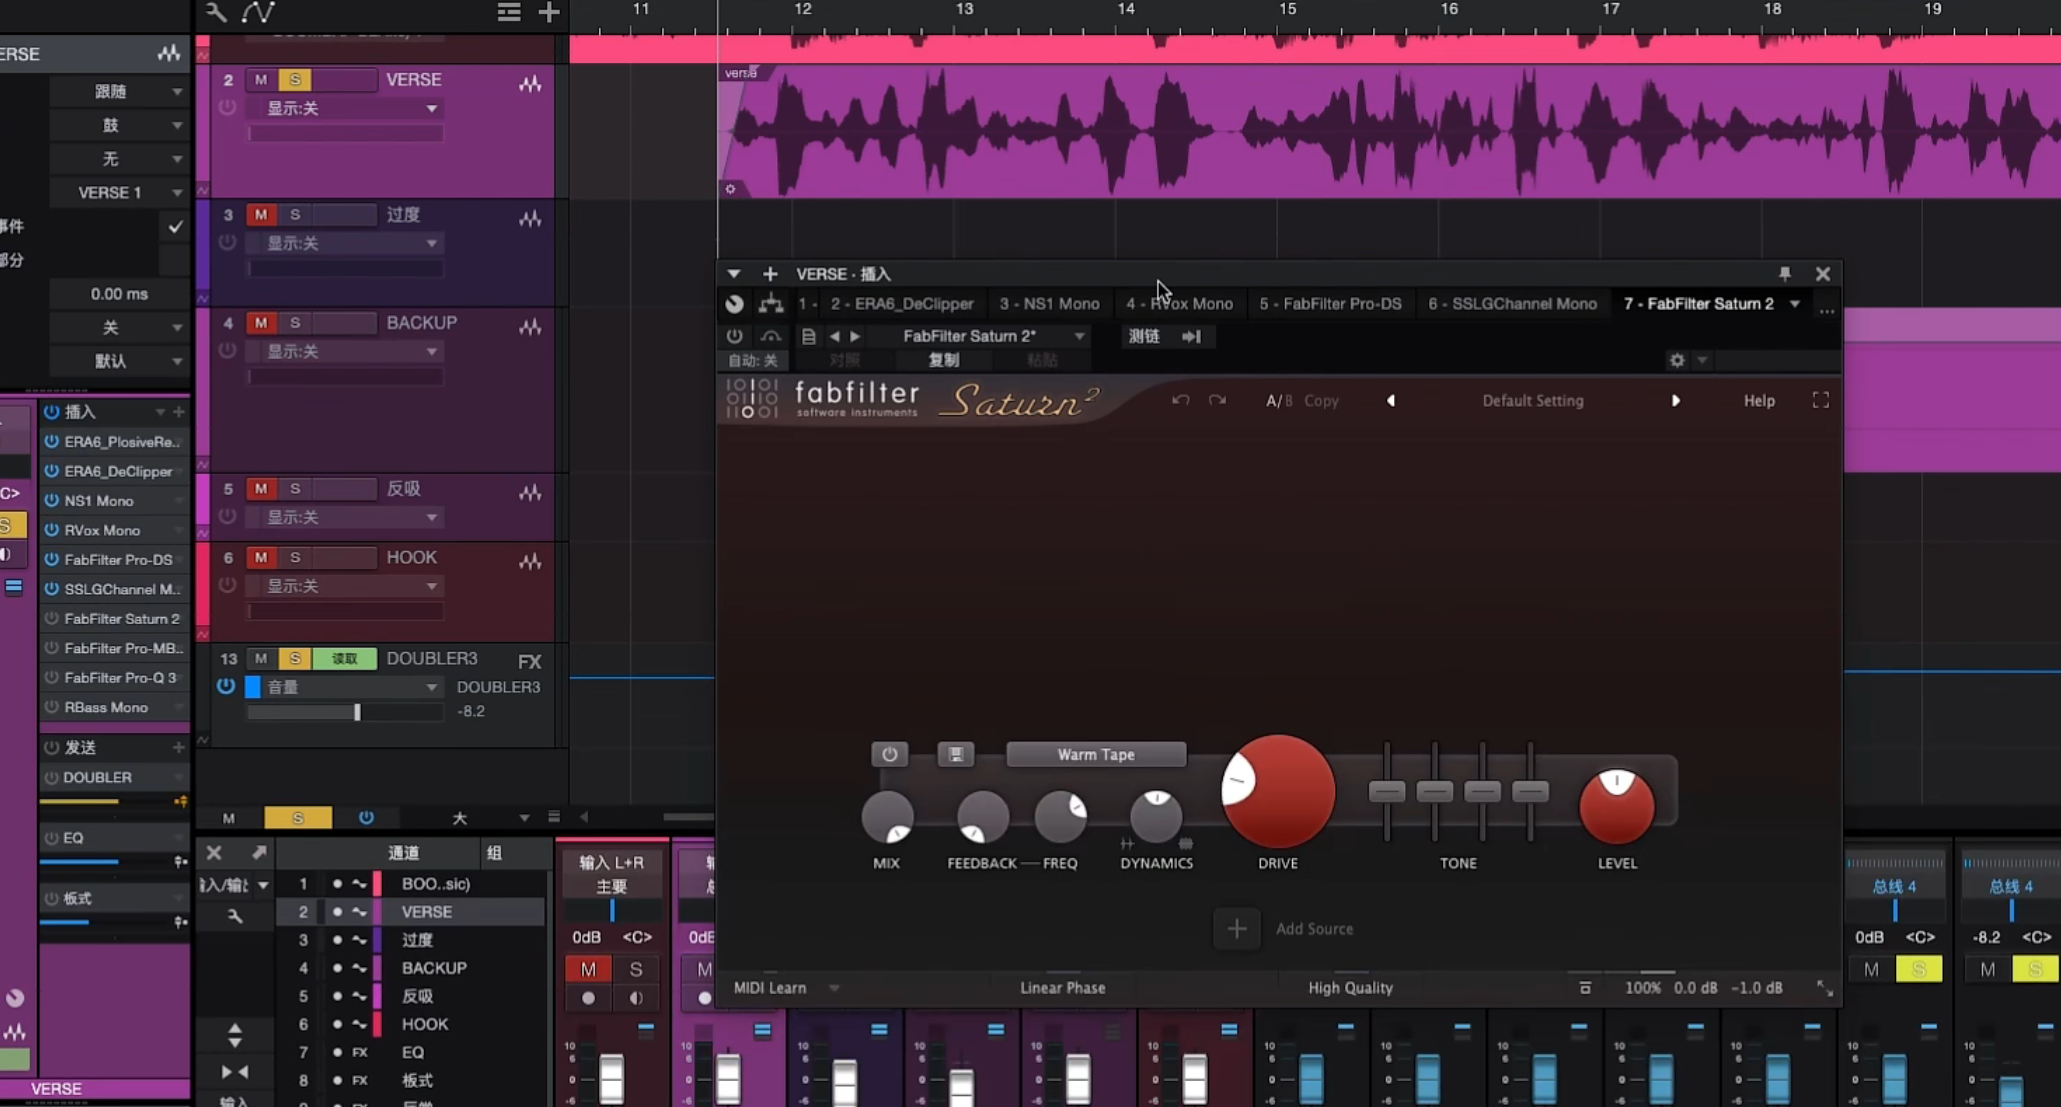Toggle Saturn 2 full screen icon
This screenshot has height=1107, width=2061.
point(1820,400)
